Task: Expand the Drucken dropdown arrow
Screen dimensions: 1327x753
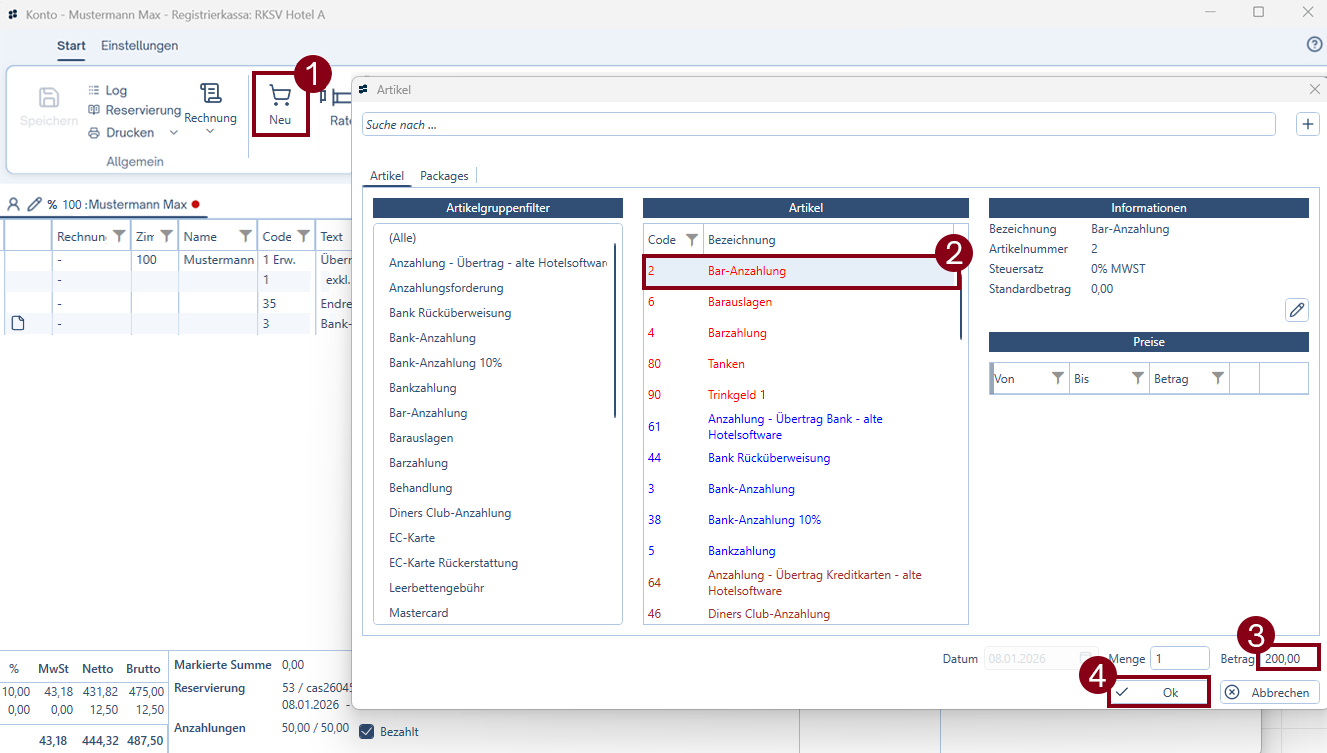Action: click(173, 133)
